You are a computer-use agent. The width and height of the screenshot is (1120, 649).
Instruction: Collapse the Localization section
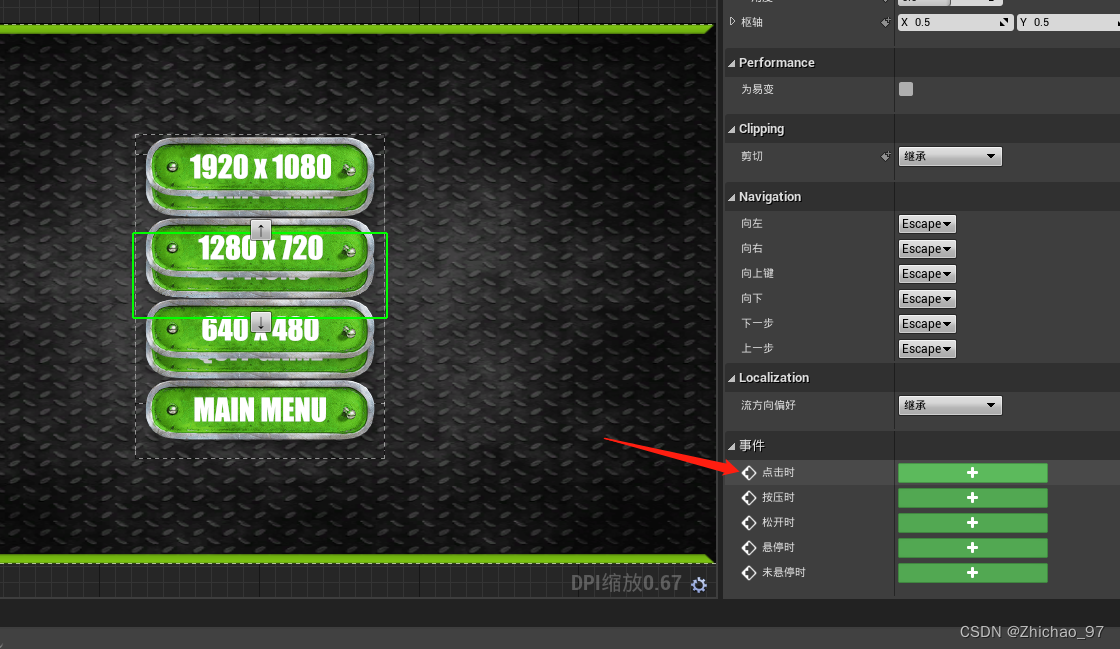point(731,378)
